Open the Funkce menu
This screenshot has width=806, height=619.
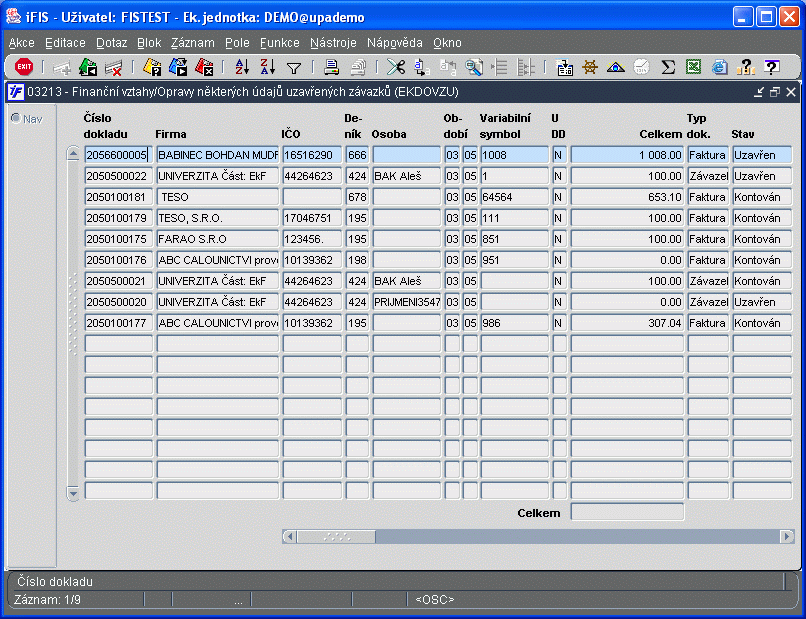click(280, 43)
